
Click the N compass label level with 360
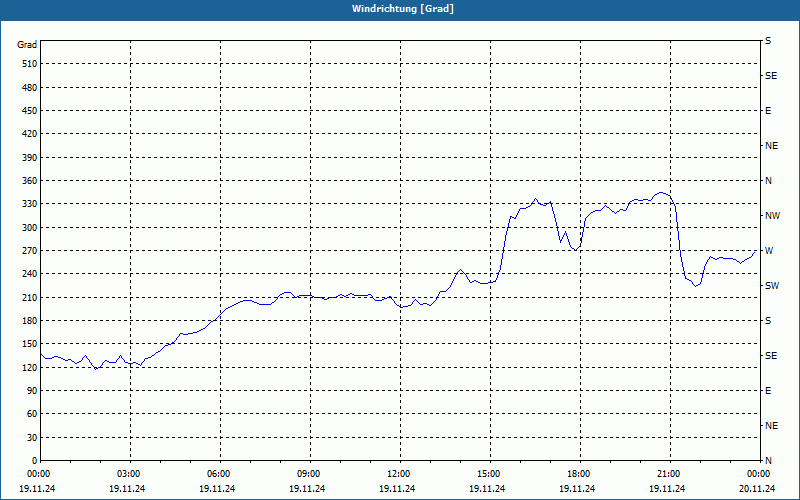point(768,181)
